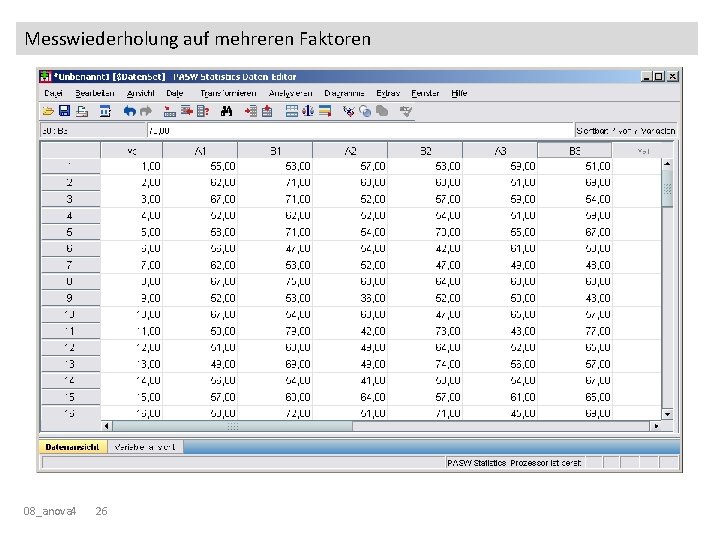Click the Print toolbar icon
The height and width of the screenshot is (540, 720).
tap(82, 111)
